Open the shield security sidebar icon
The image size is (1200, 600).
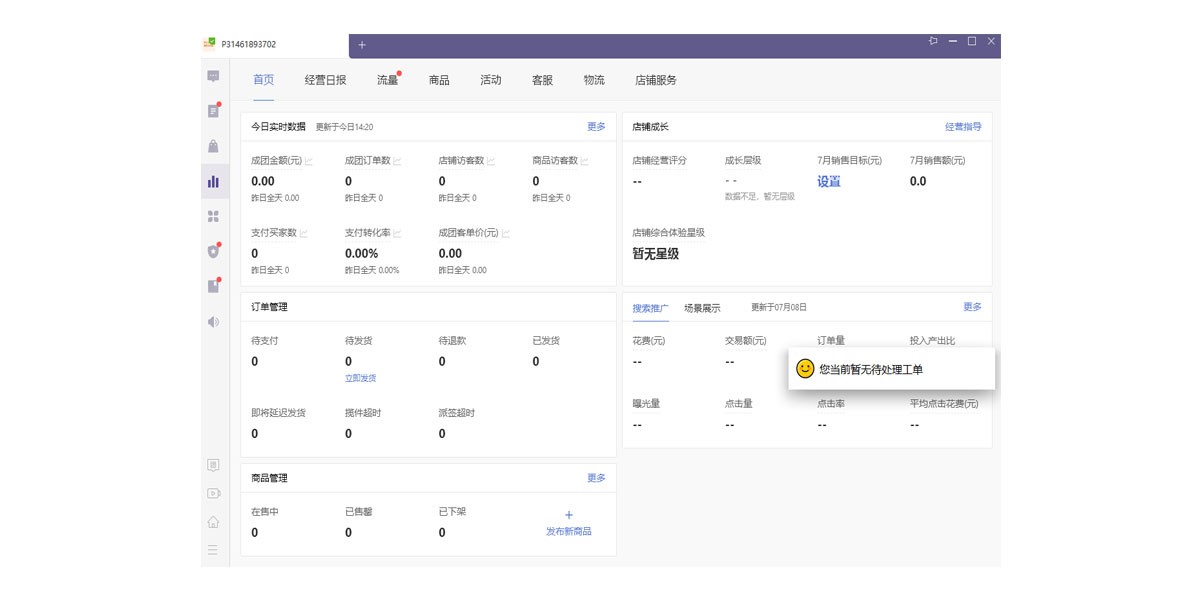pyautogui.click(x=213, y=251)
